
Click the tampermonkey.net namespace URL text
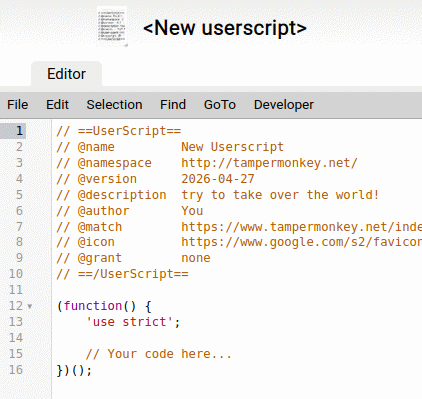(269, 163)
